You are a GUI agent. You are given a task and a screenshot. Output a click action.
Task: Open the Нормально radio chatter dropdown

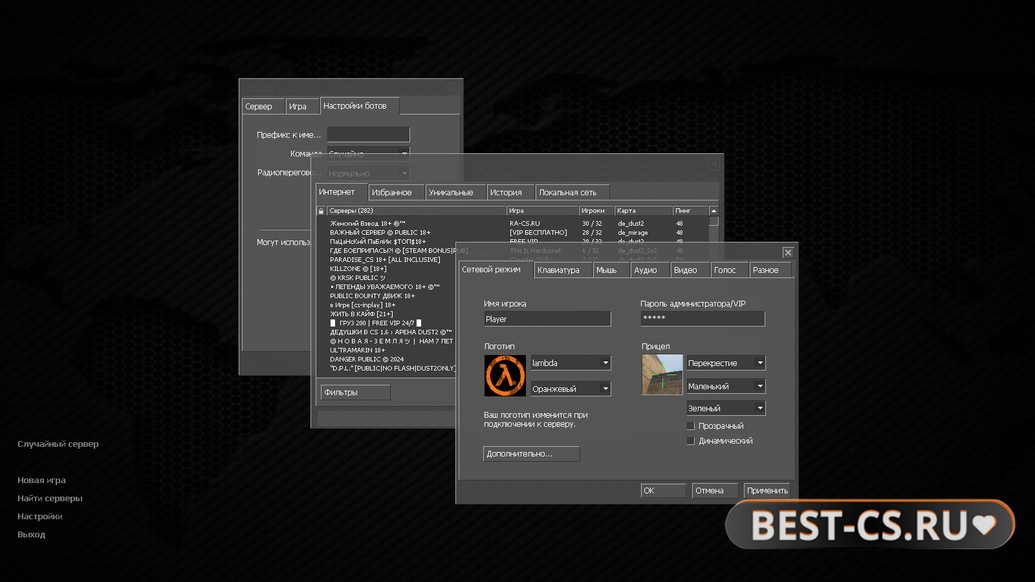click(368, 174)
